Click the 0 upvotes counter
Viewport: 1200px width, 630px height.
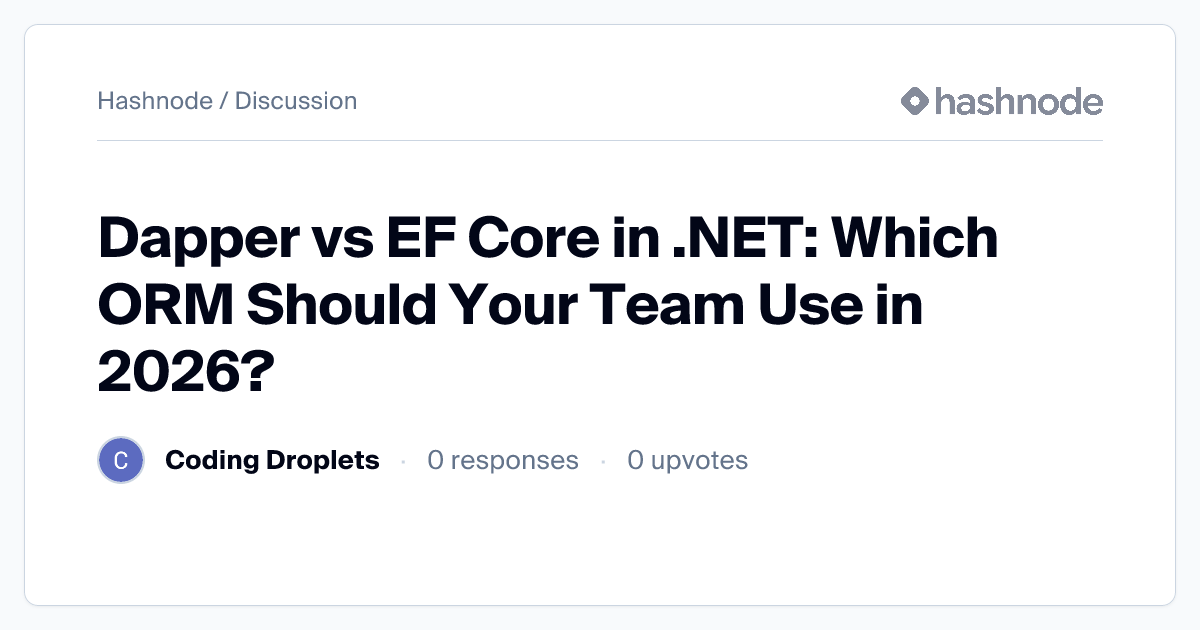pos(687,460)
